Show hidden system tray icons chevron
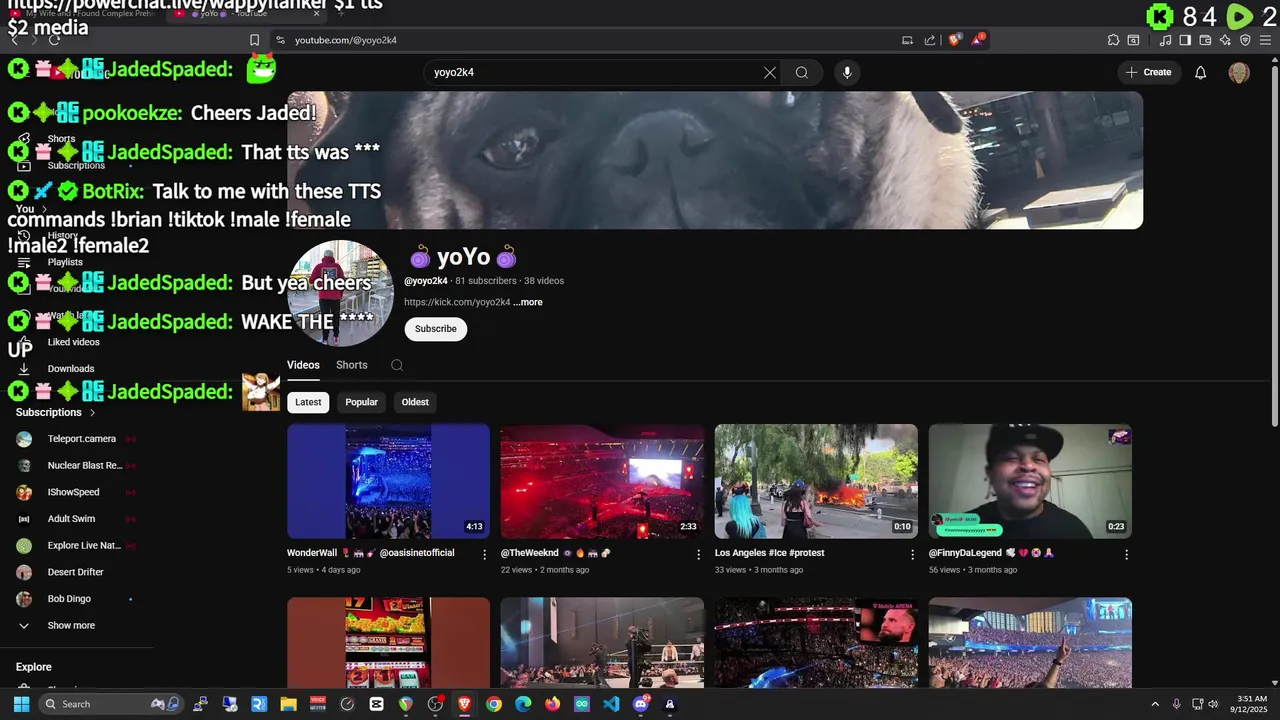 pos(1155,704)
